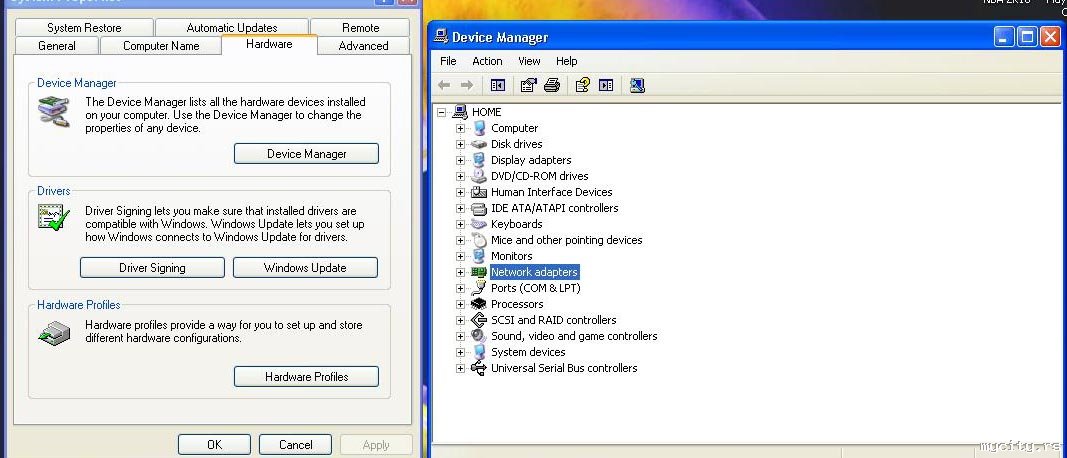The height and width of the screenshot is (458, 1067).
Task: Expand the Network adapters node
Action: coord(461,272)
